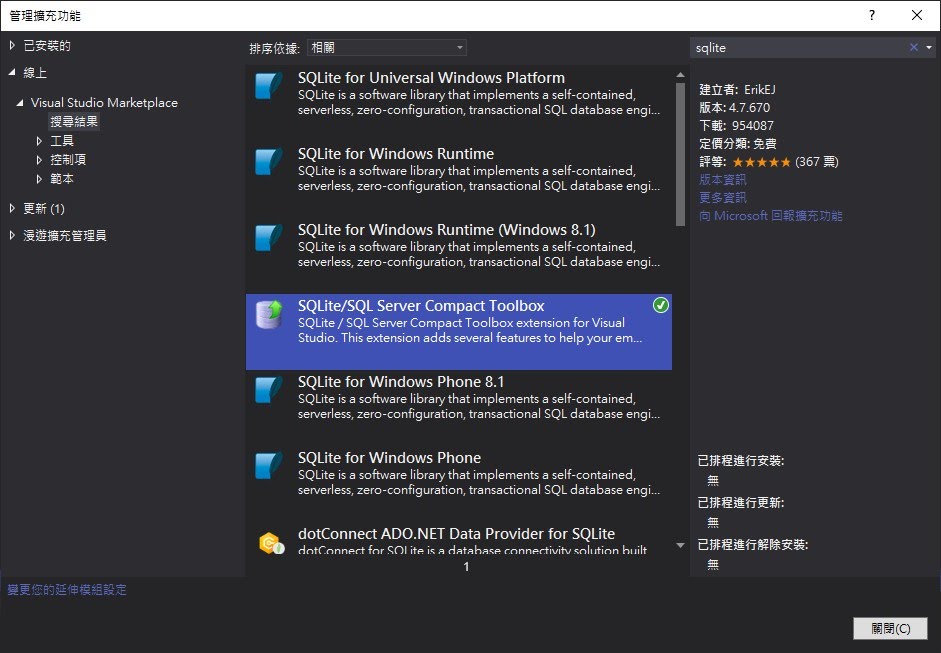Select 漫遊擴充管理員 in the sidebar
The height and width of the screenshot is (653, 941).
(64, 235)
